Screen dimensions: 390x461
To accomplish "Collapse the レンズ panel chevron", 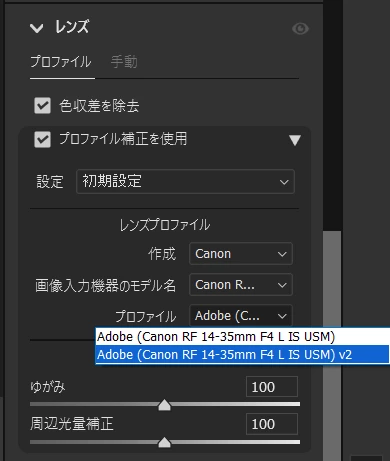I will click(x=36, y=28).
